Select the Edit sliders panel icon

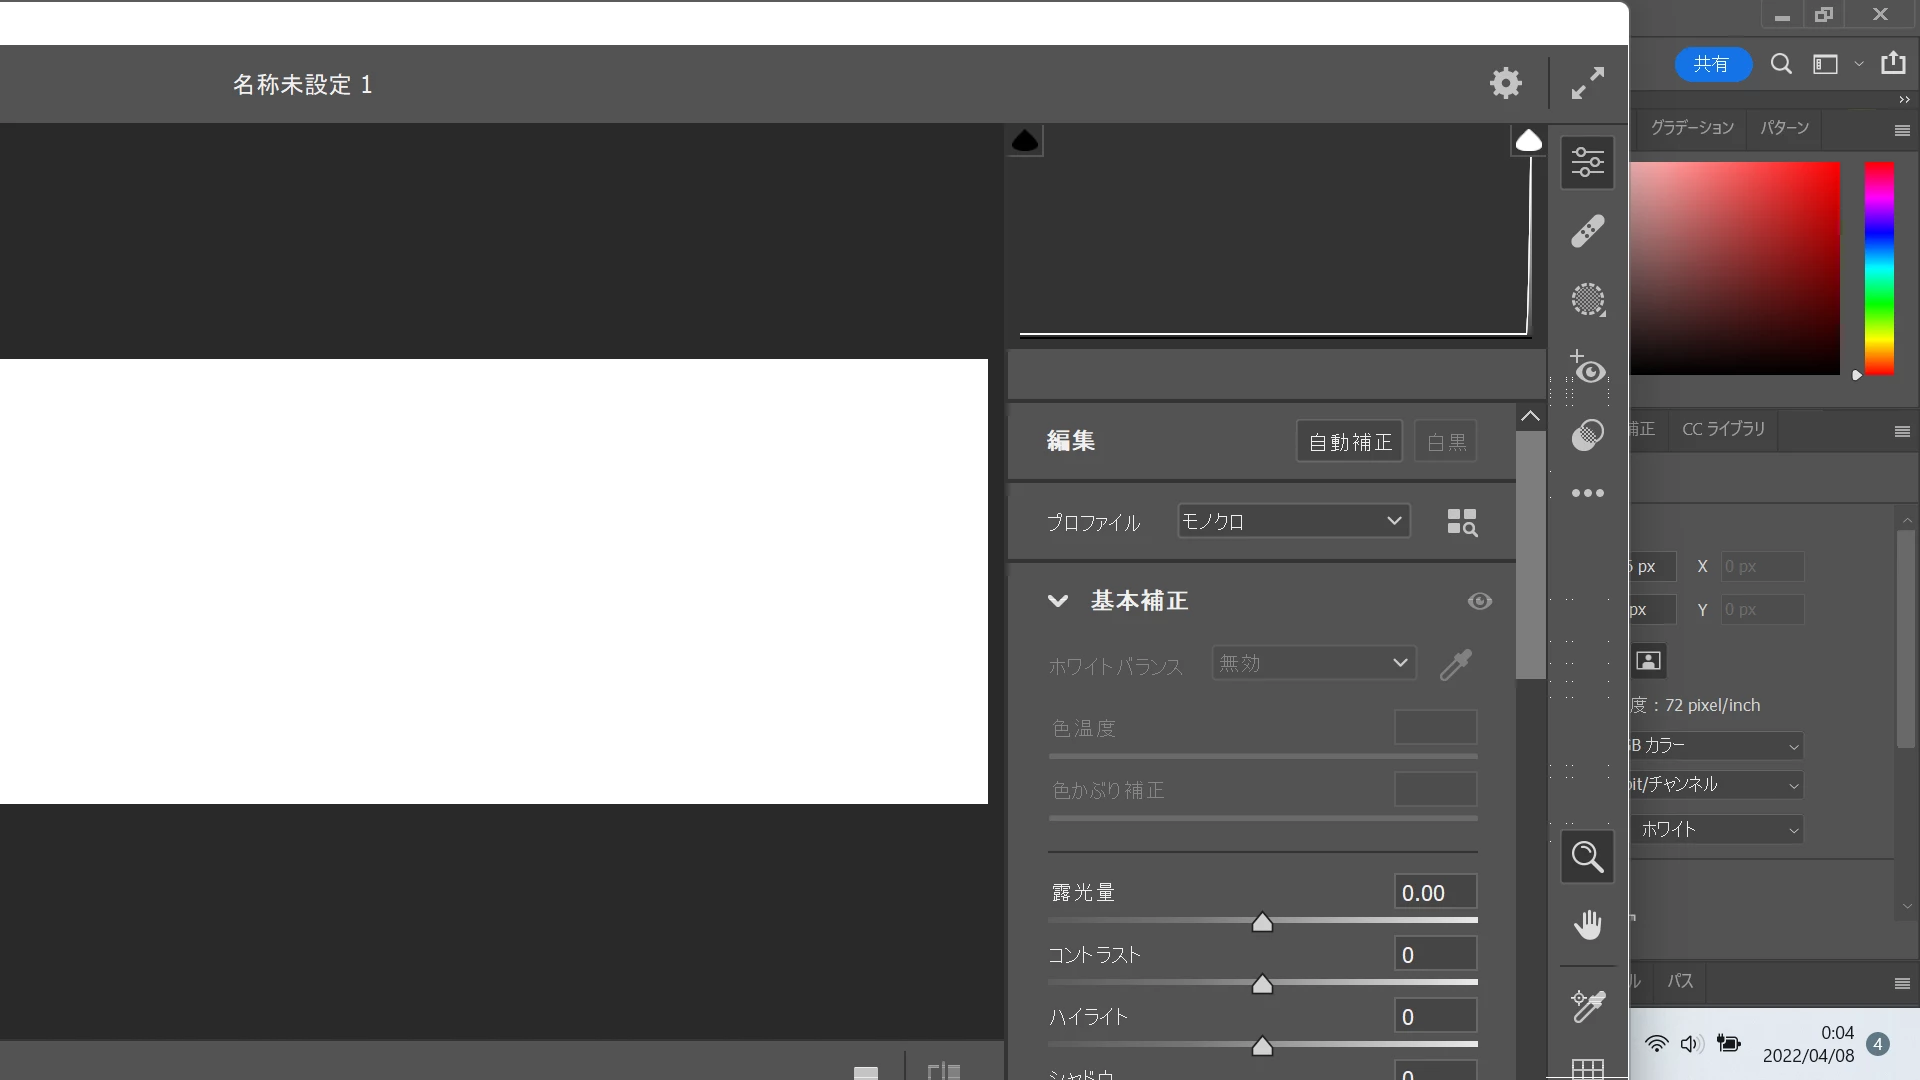[1587, 162]
